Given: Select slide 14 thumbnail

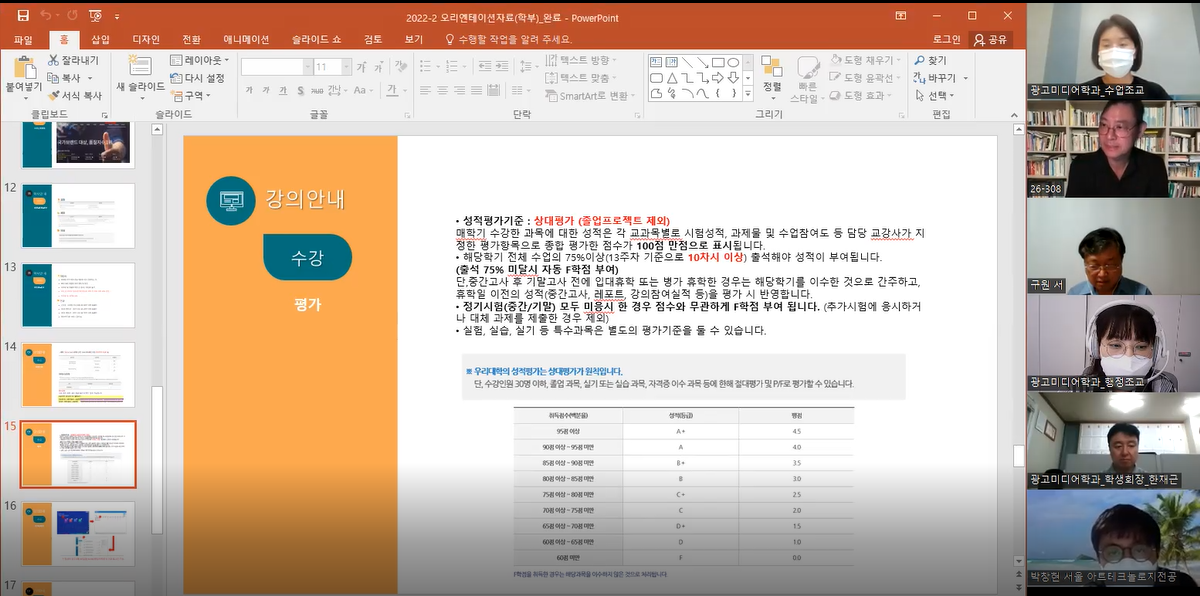Looking at the screenshot, I should [x=78, y=374].
